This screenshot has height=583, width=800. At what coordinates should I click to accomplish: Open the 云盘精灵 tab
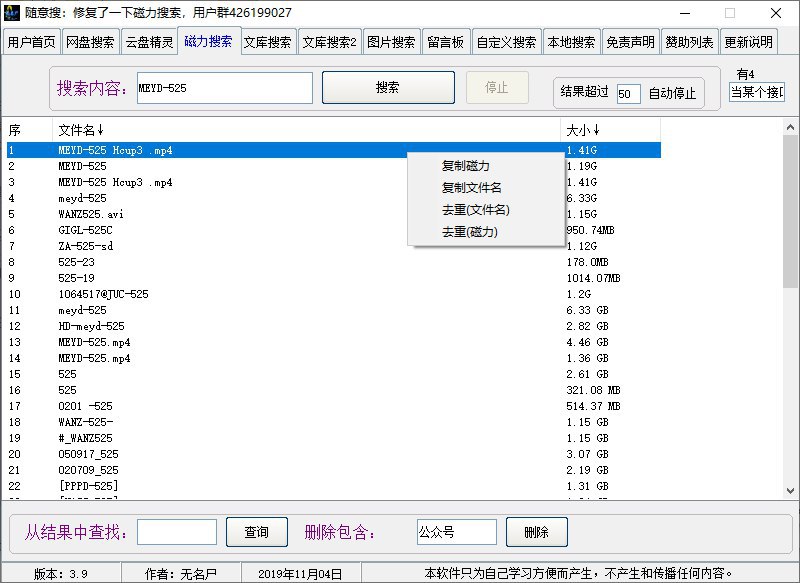[x=149, y=42]
